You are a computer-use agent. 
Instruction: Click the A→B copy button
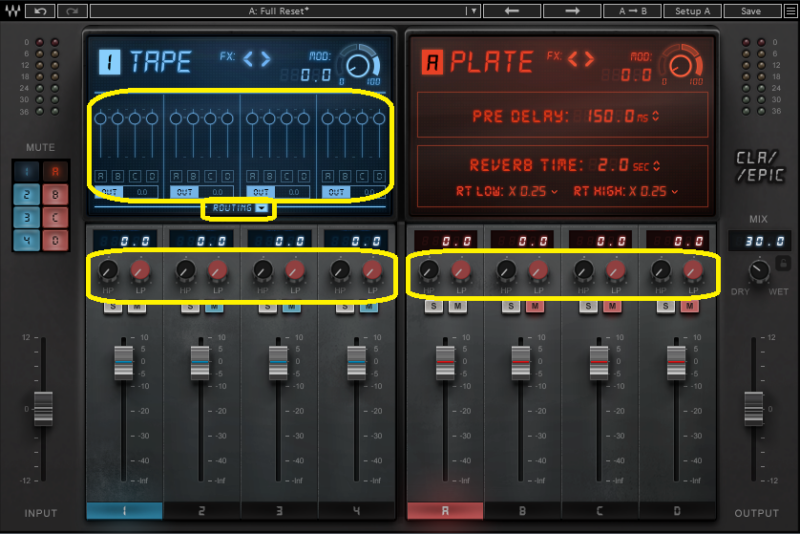(632, 11)
